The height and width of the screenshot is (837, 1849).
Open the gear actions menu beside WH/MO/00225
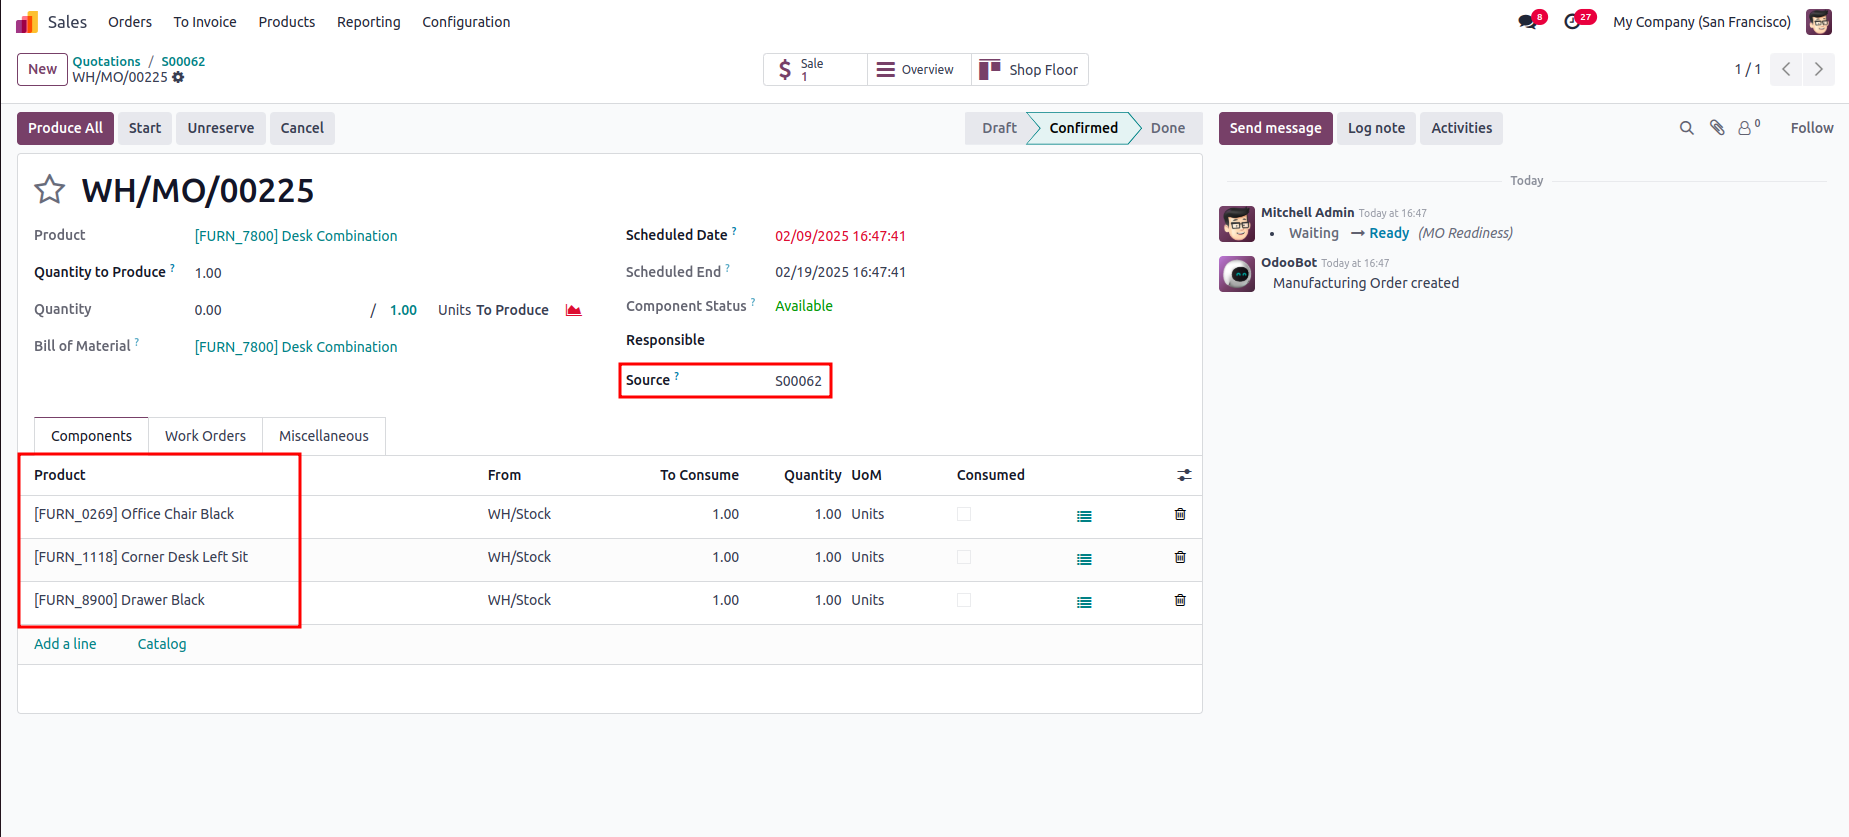point(178,77)
